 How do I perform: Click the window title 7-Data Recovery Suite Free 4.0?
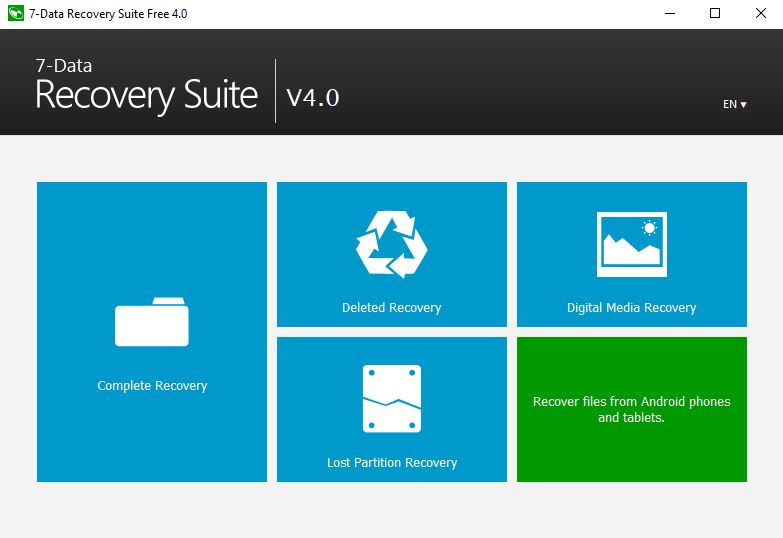click(x=108, y=14)
